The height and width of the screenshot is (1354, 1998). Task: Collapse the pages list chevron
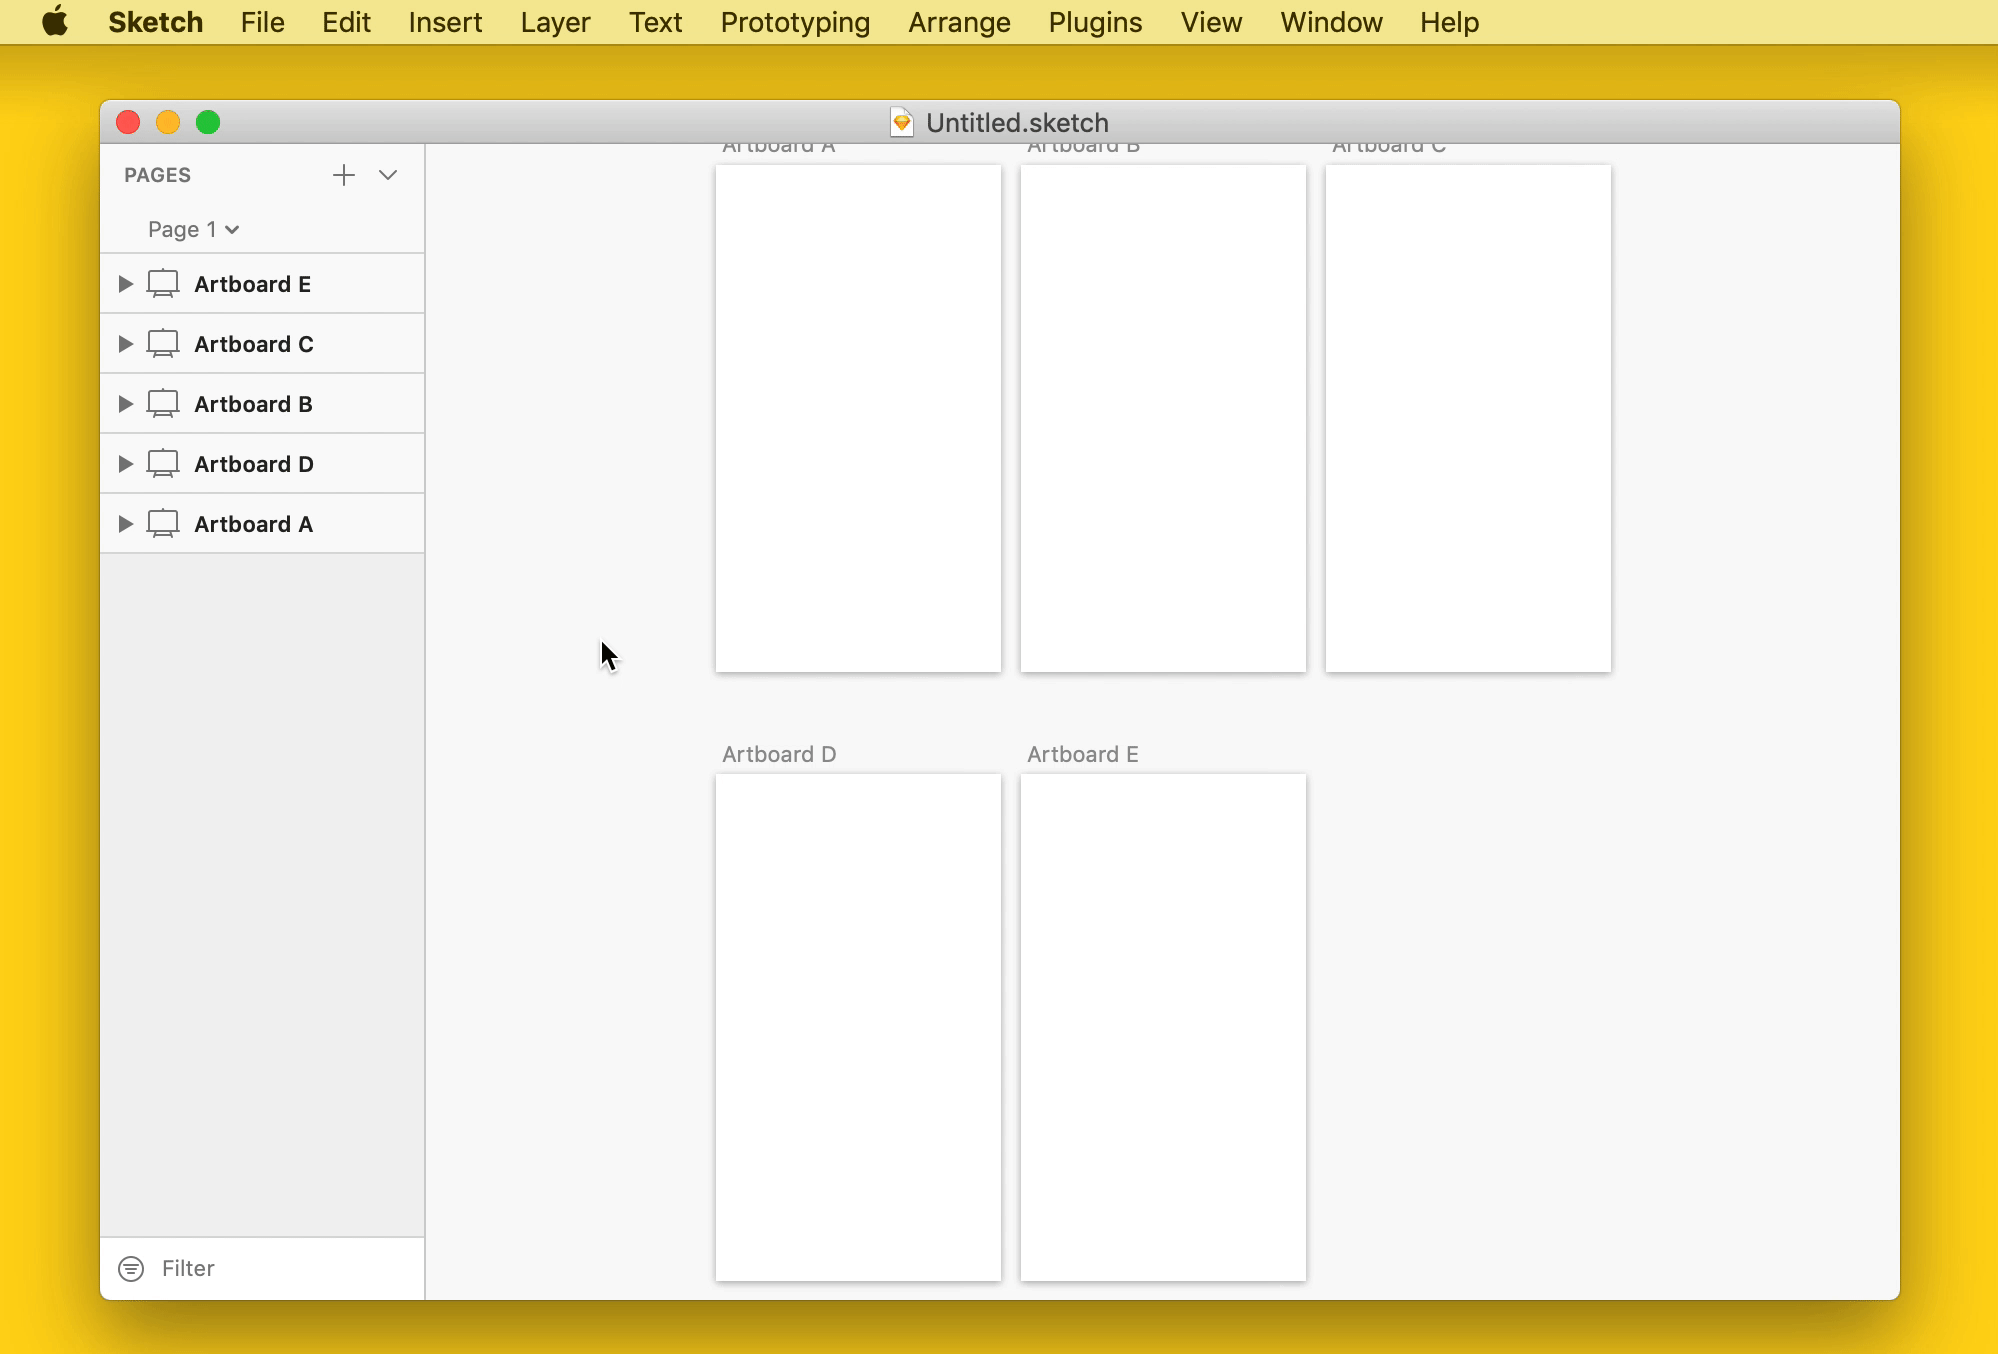point(388,175)
